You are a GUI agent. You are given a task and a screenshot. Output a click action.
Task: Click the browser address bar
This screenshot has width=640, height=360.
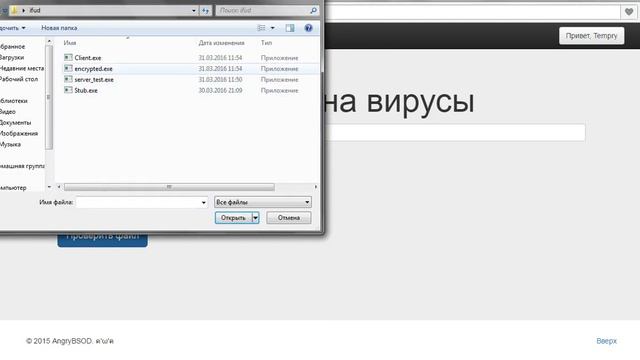472,12
